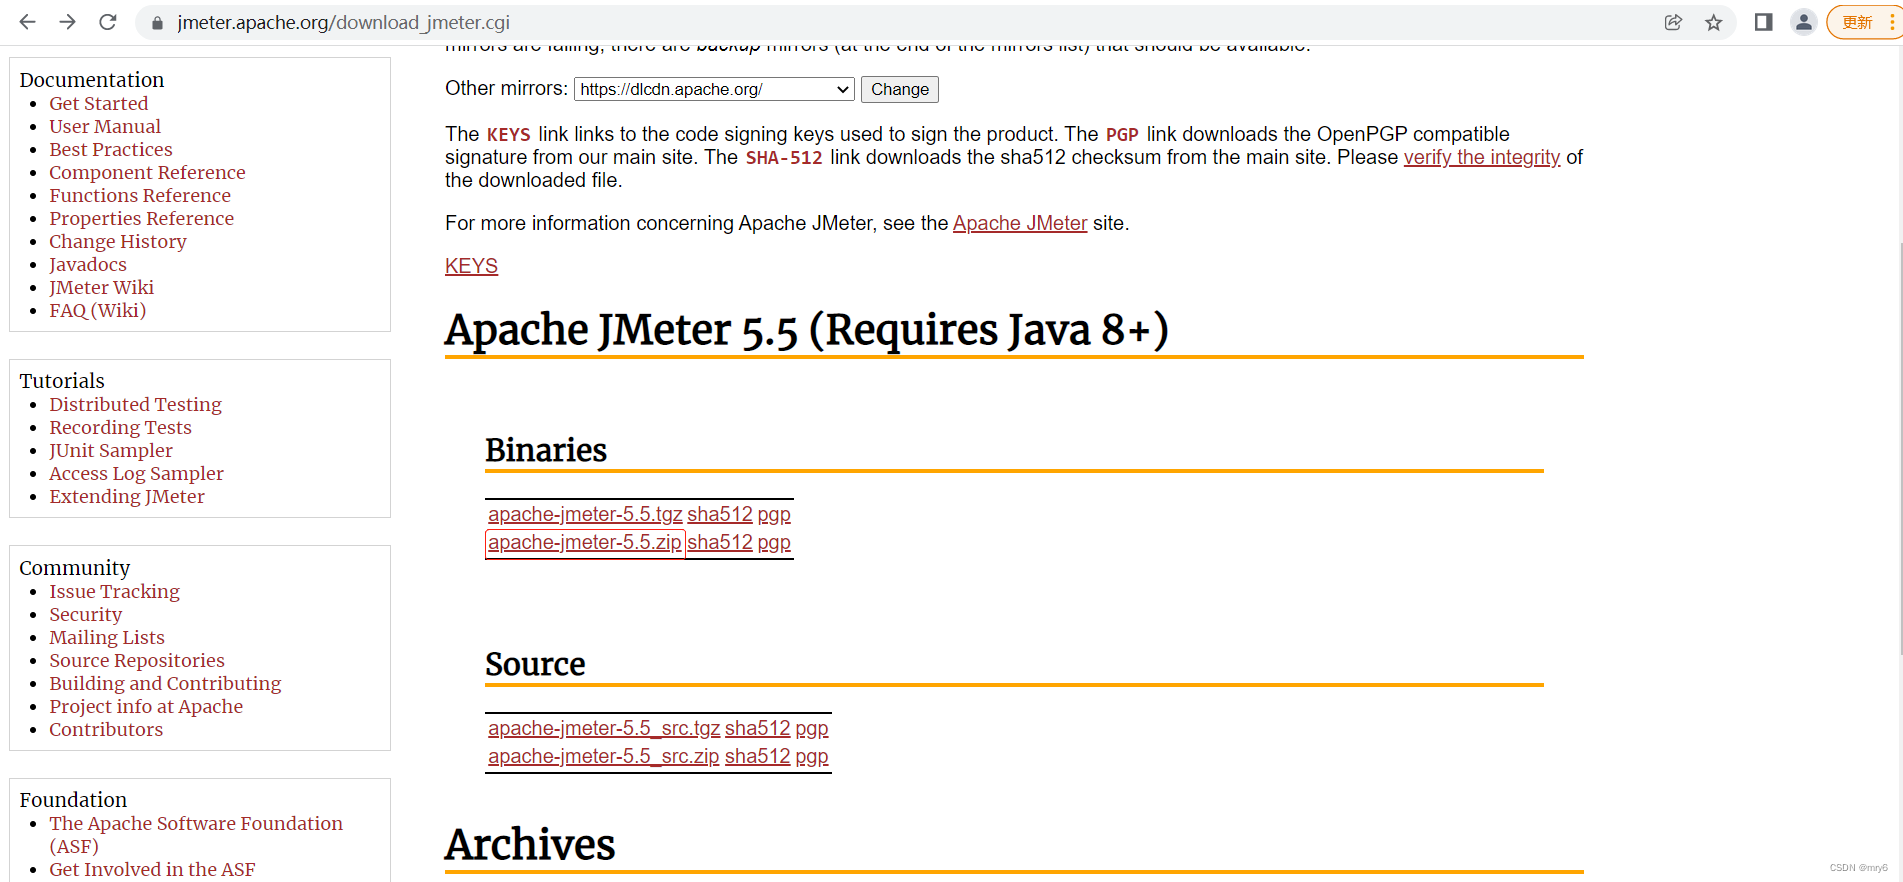1903x882 pixels.
Task: Open the Other mirrors dropdown
Action: pyautogui.click(x=714, y=89)
